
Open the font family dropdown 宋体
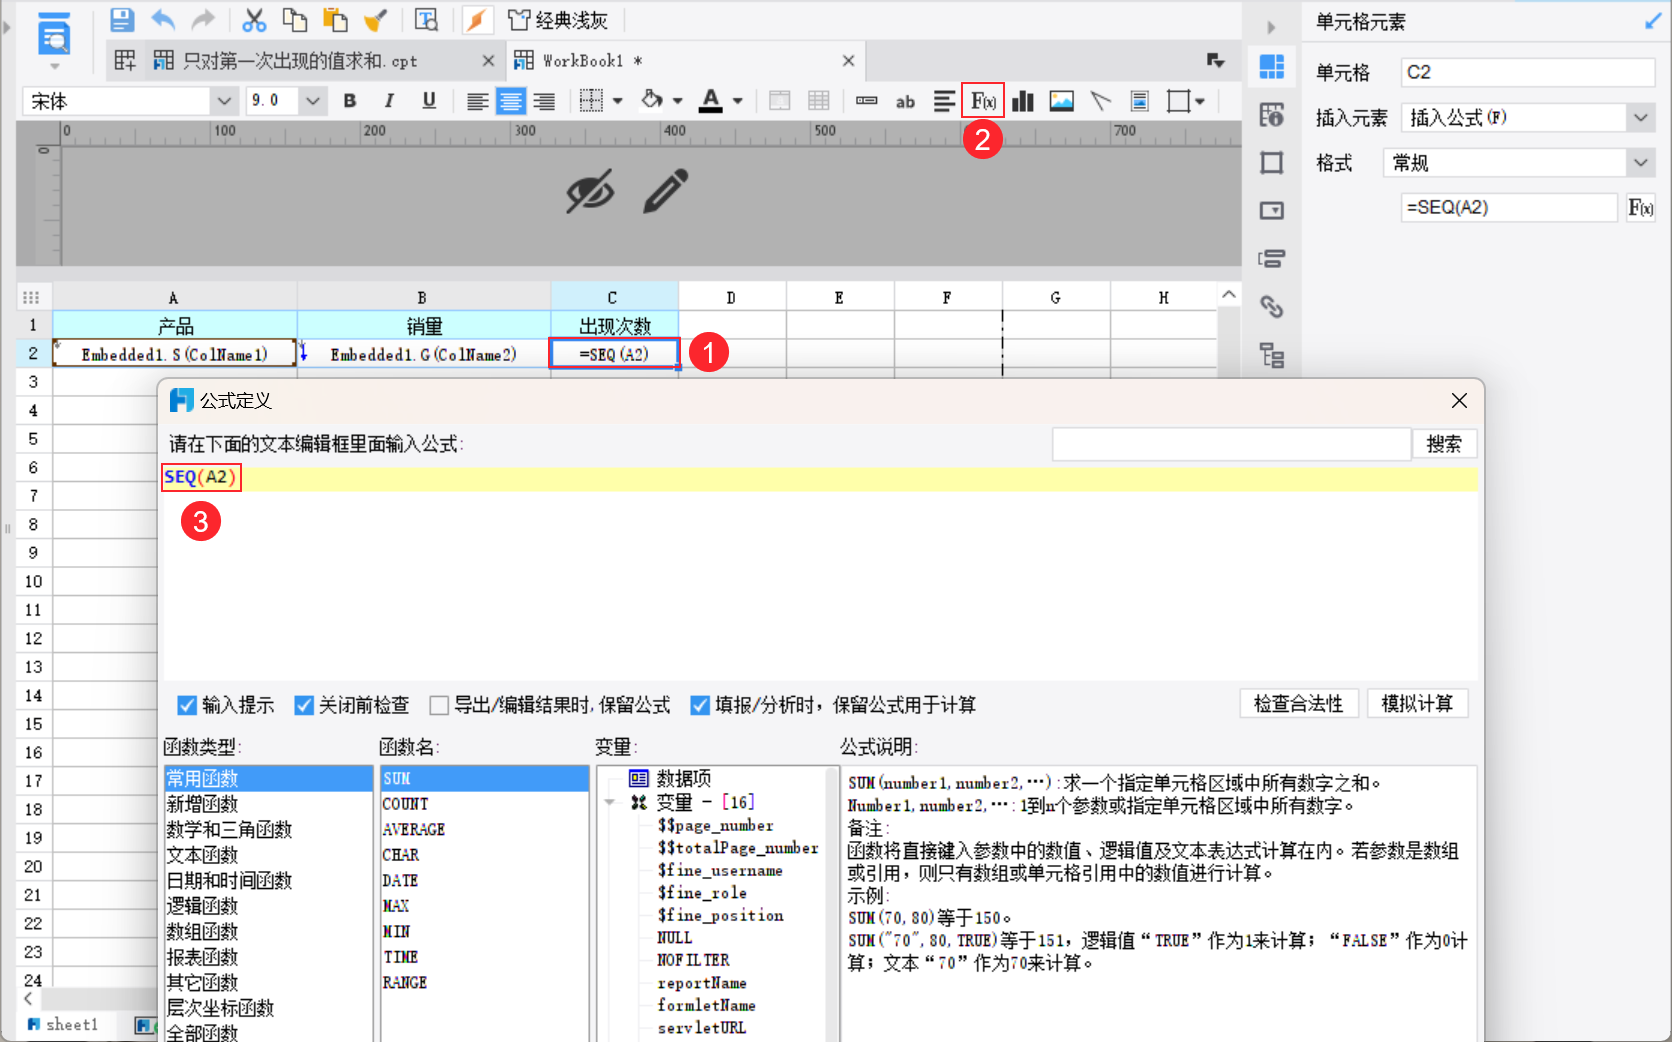coord(225,101)
